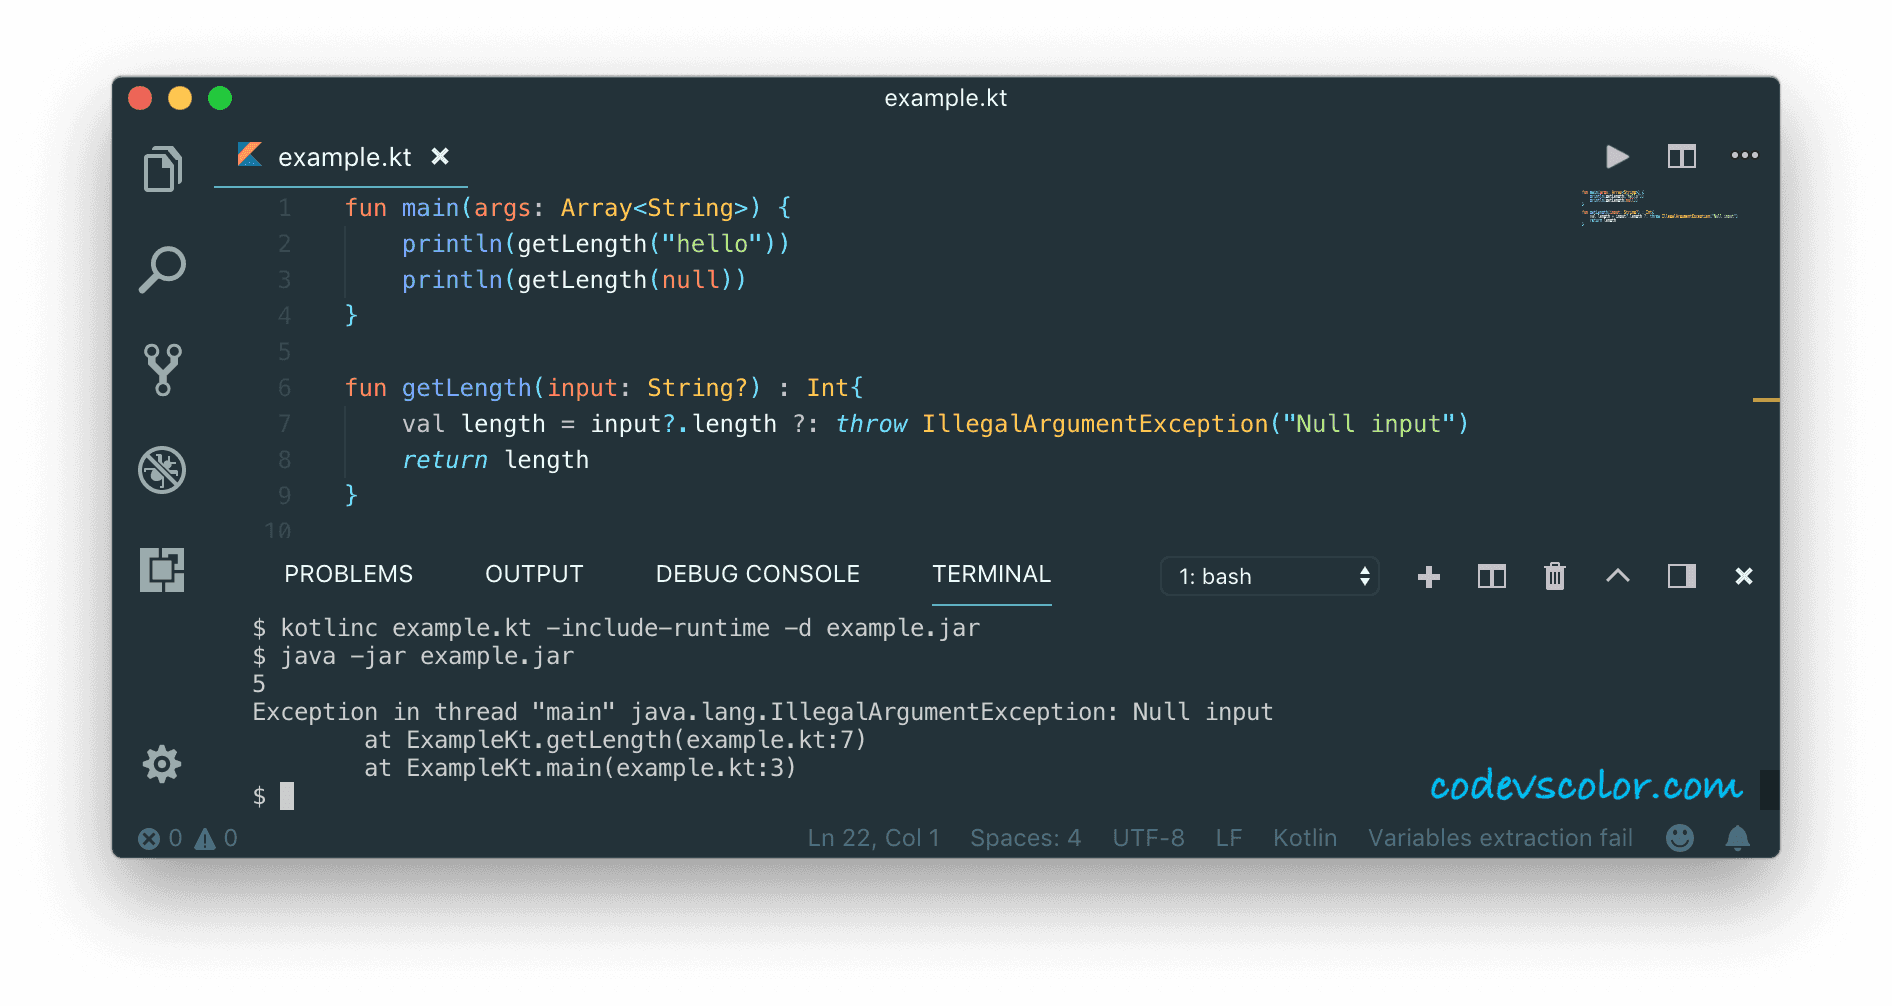
Task: Maximize the panel with the up chevron
Action: tap(1618, 576)
